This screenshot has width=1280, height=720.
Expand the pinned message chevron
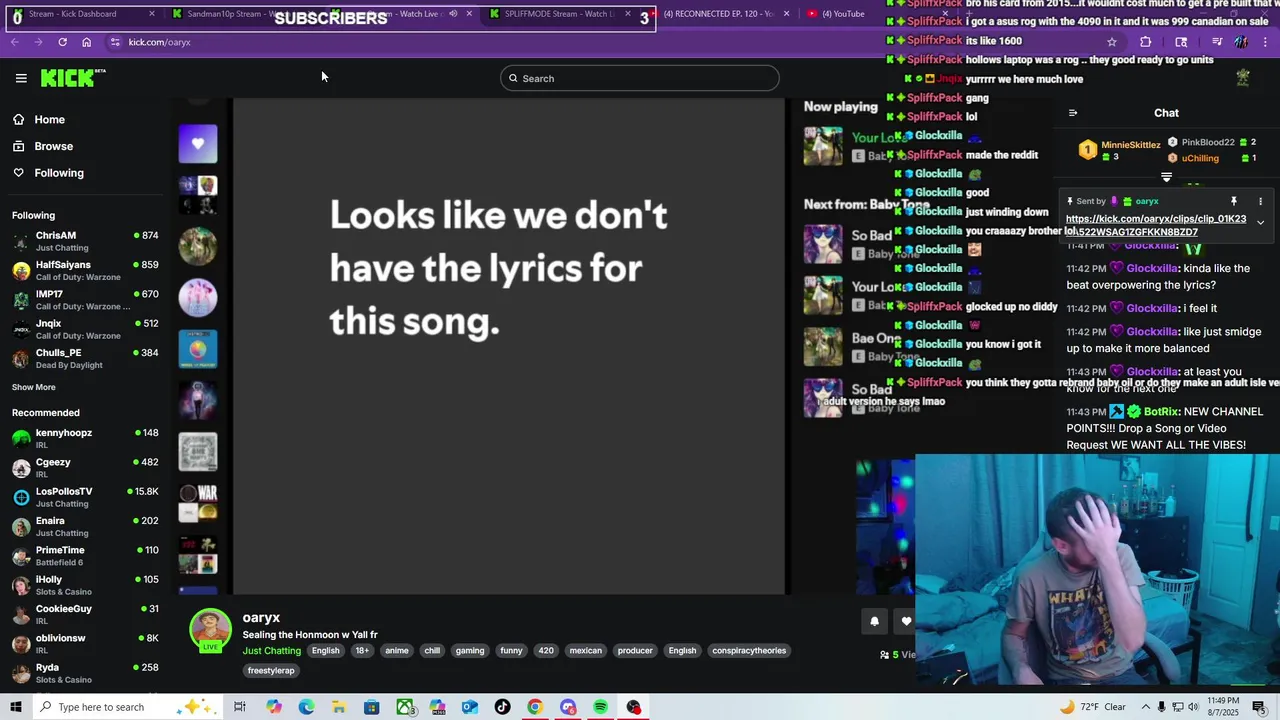coord(1260,223)
